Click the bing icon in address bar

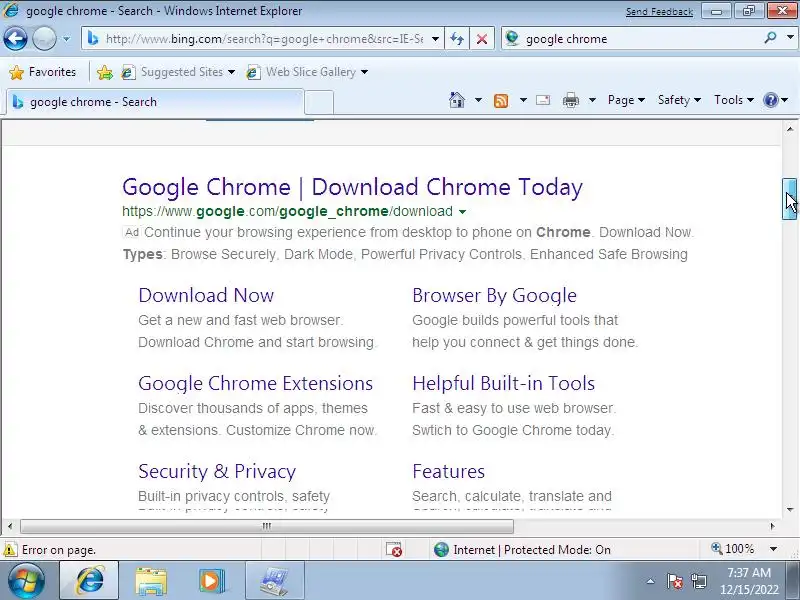93,38
